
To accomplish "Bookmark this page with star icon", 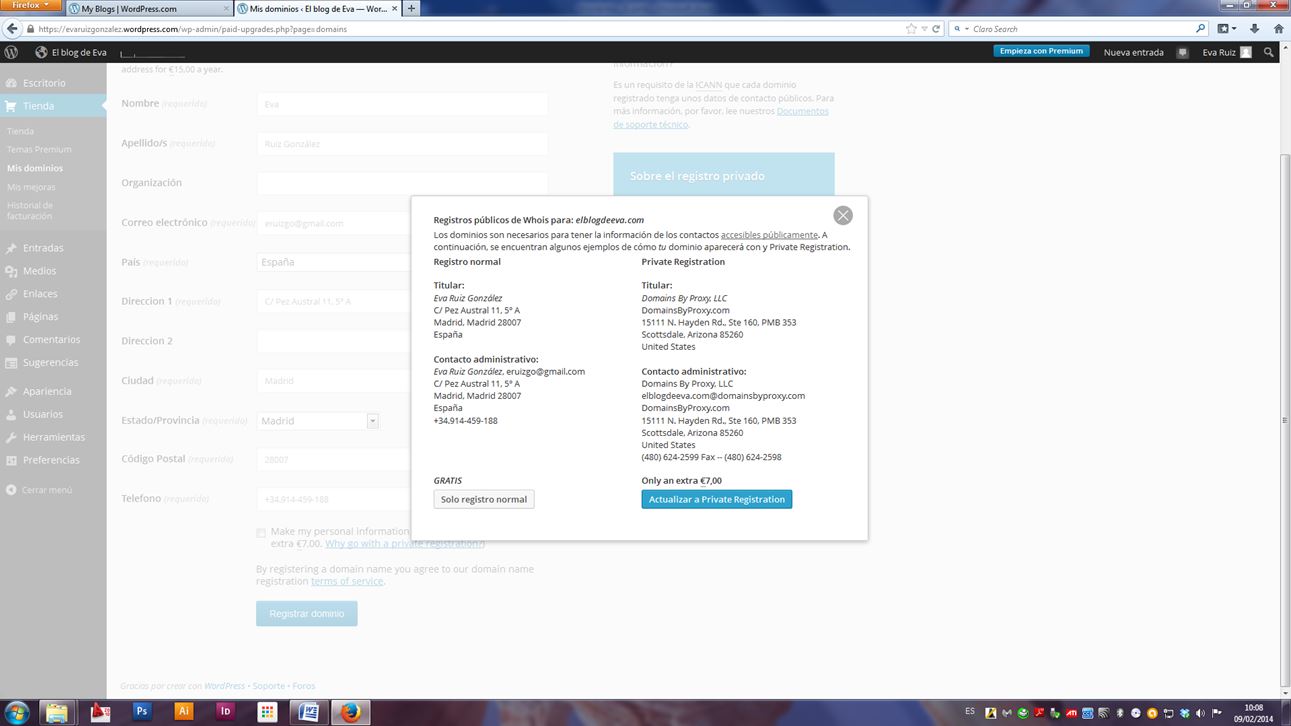I will click(x=911, y=29).
